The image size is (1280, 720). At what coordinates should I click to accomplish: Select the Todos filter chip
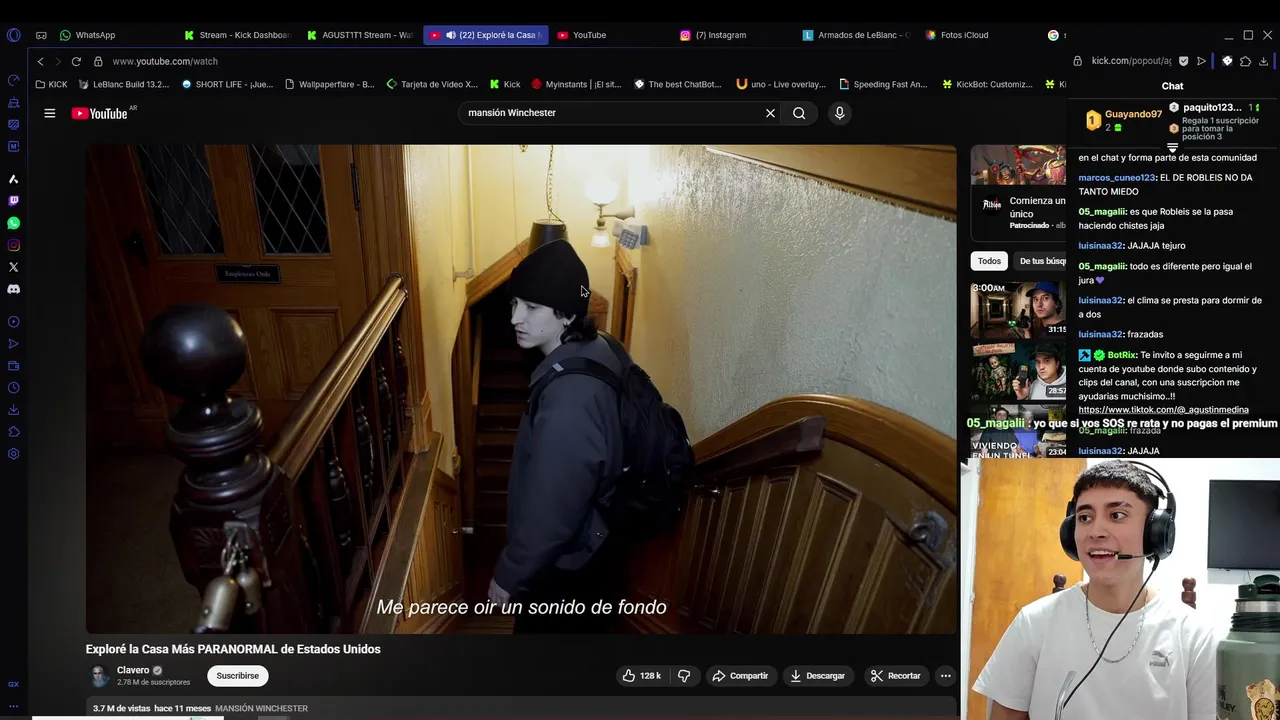click(x=989, y=261)
